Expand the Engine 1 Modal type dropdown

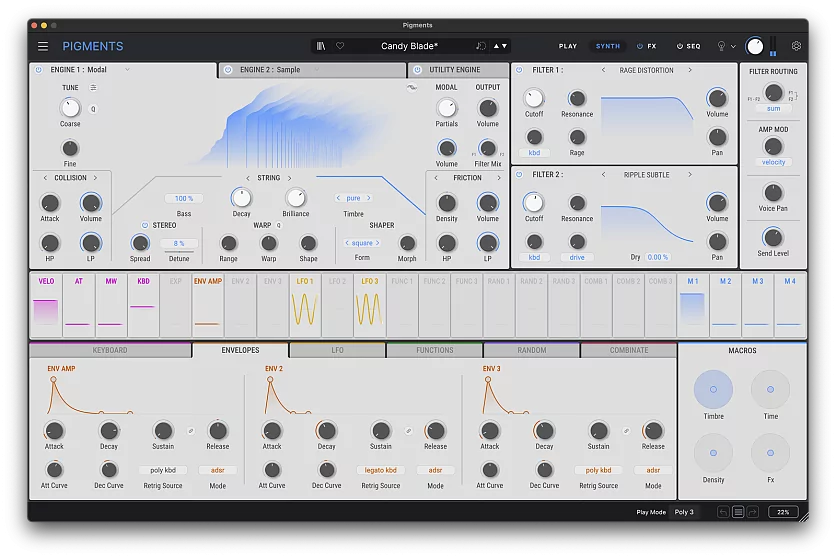[127, 70]
